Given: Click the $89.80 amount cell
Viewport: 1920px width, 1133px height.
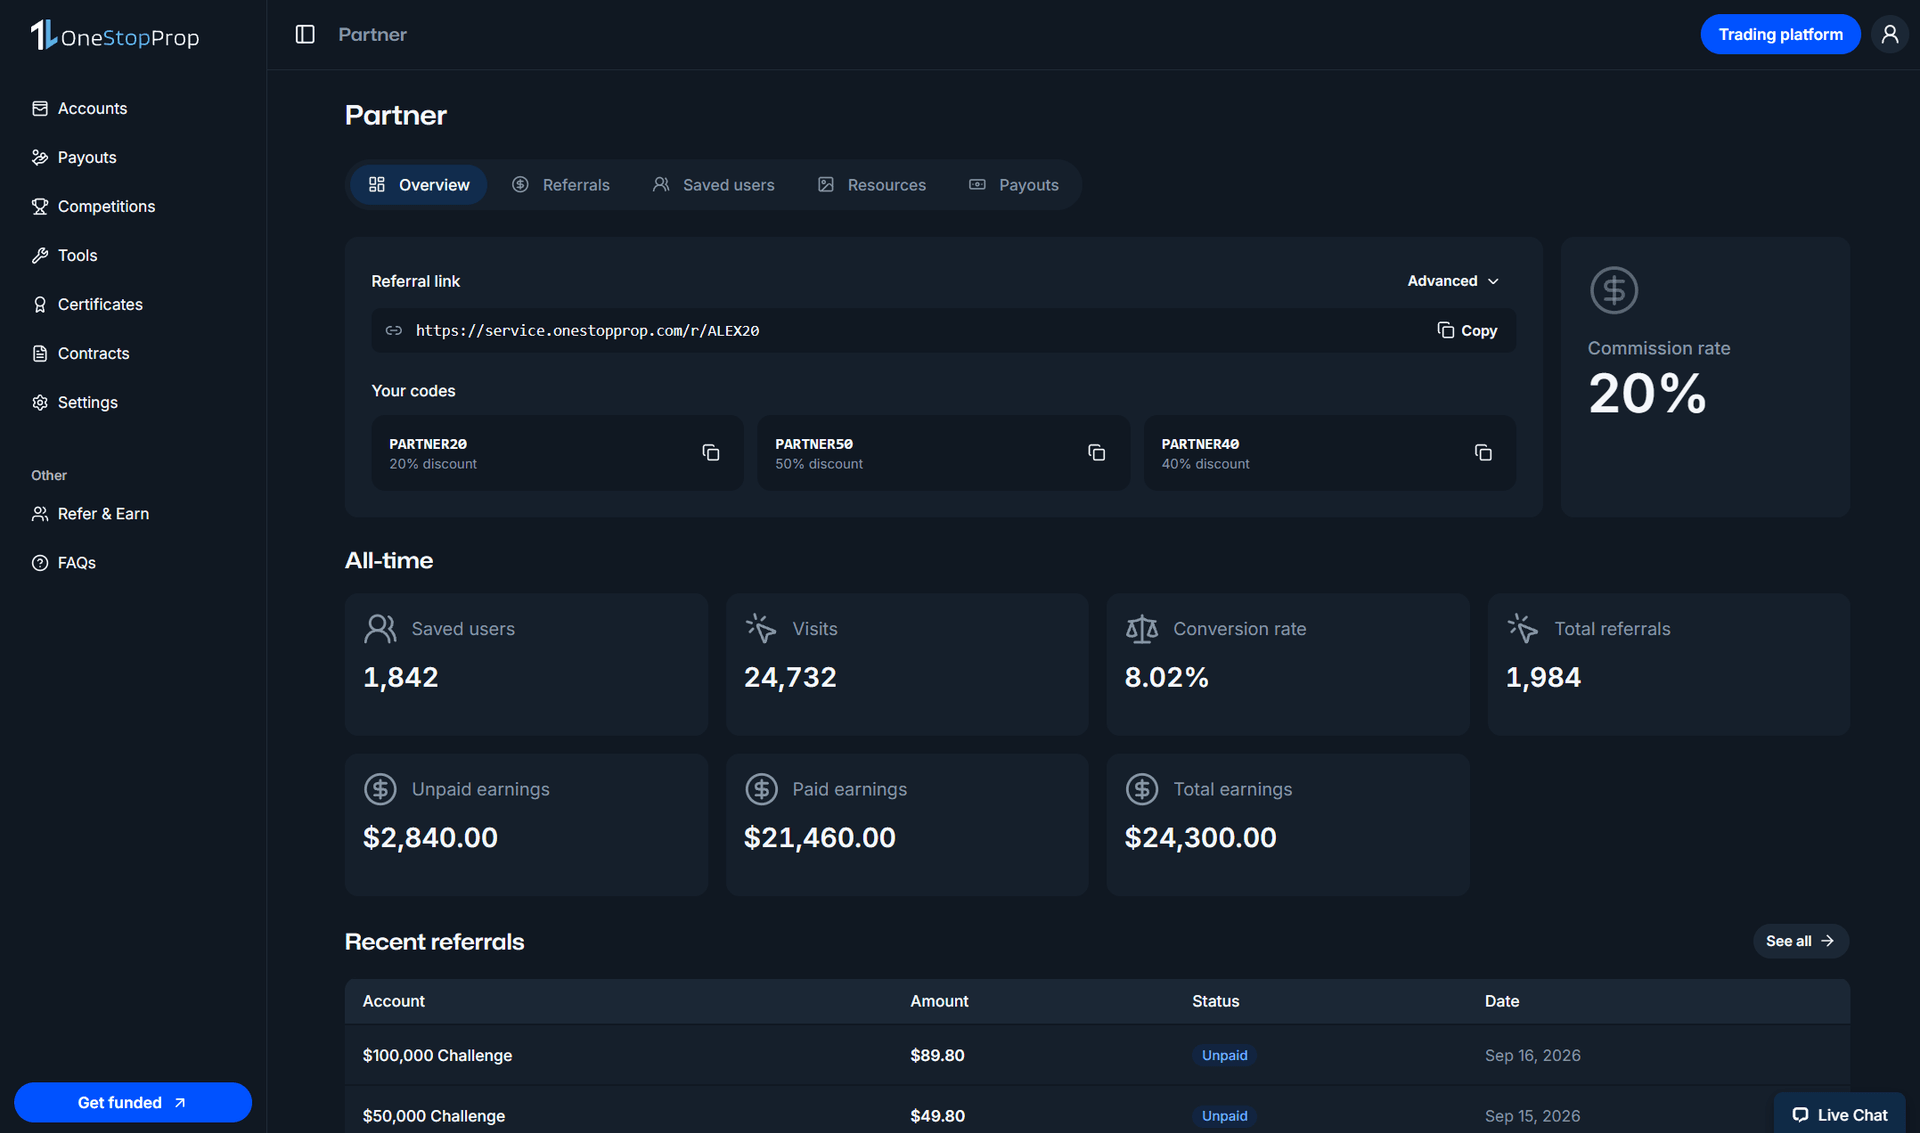Looking at the screenshot, I should (937, 1055).
